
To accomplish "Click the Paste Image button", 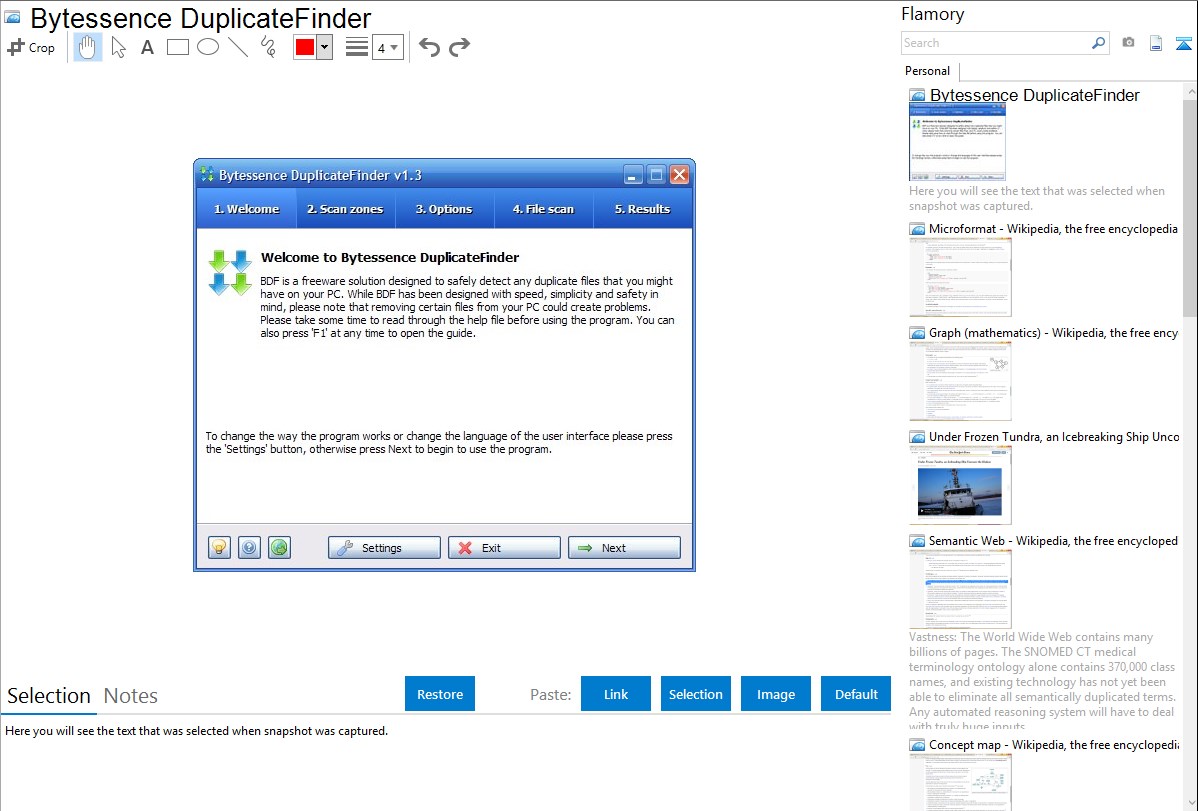I will (x=775, y=694).
